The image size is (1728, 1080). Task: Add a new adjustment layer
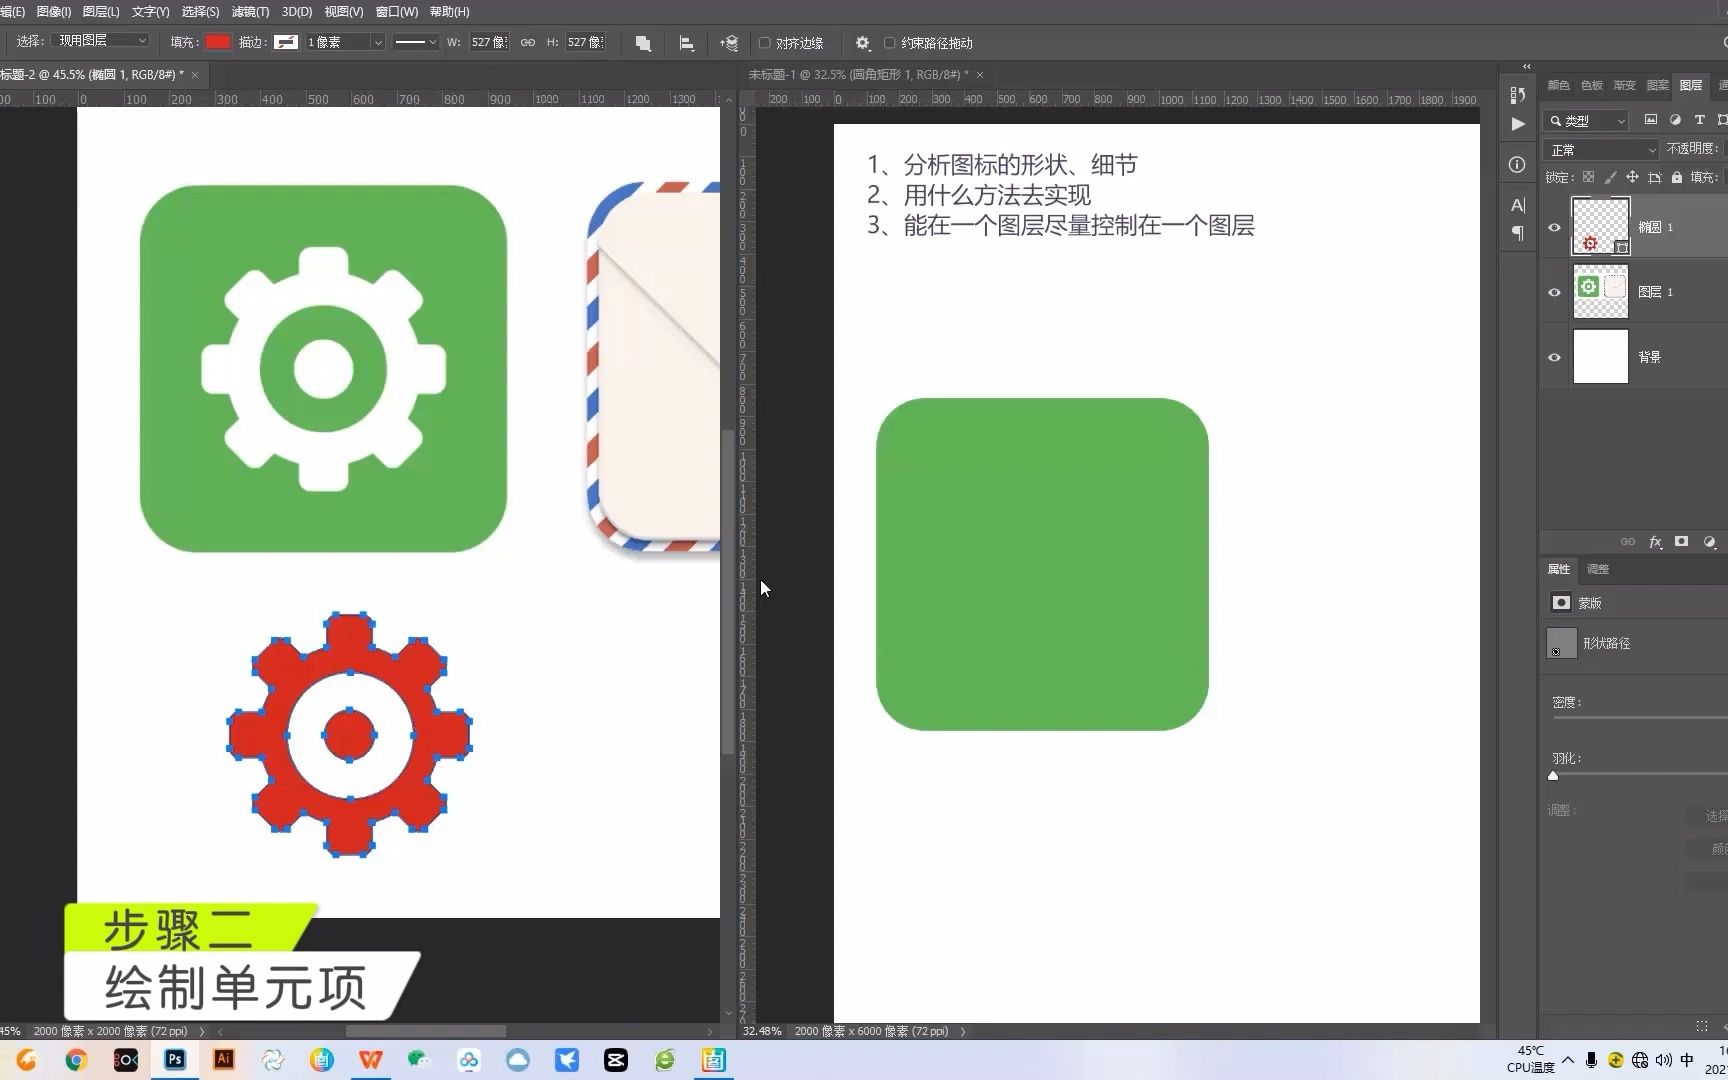click(1709, 542)
